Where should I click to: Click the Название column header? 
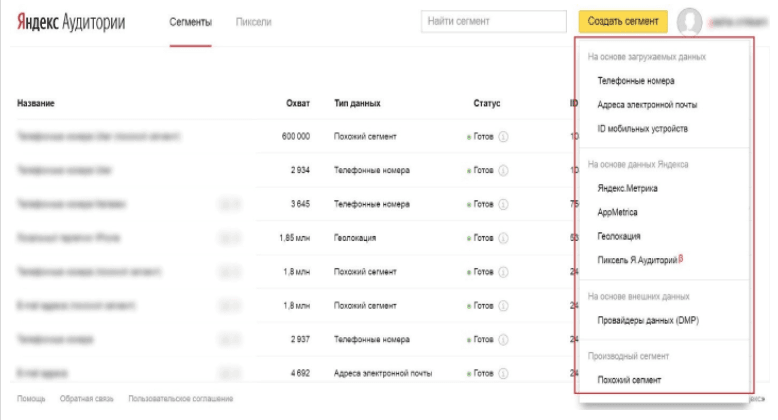click(x=36, y=103)
